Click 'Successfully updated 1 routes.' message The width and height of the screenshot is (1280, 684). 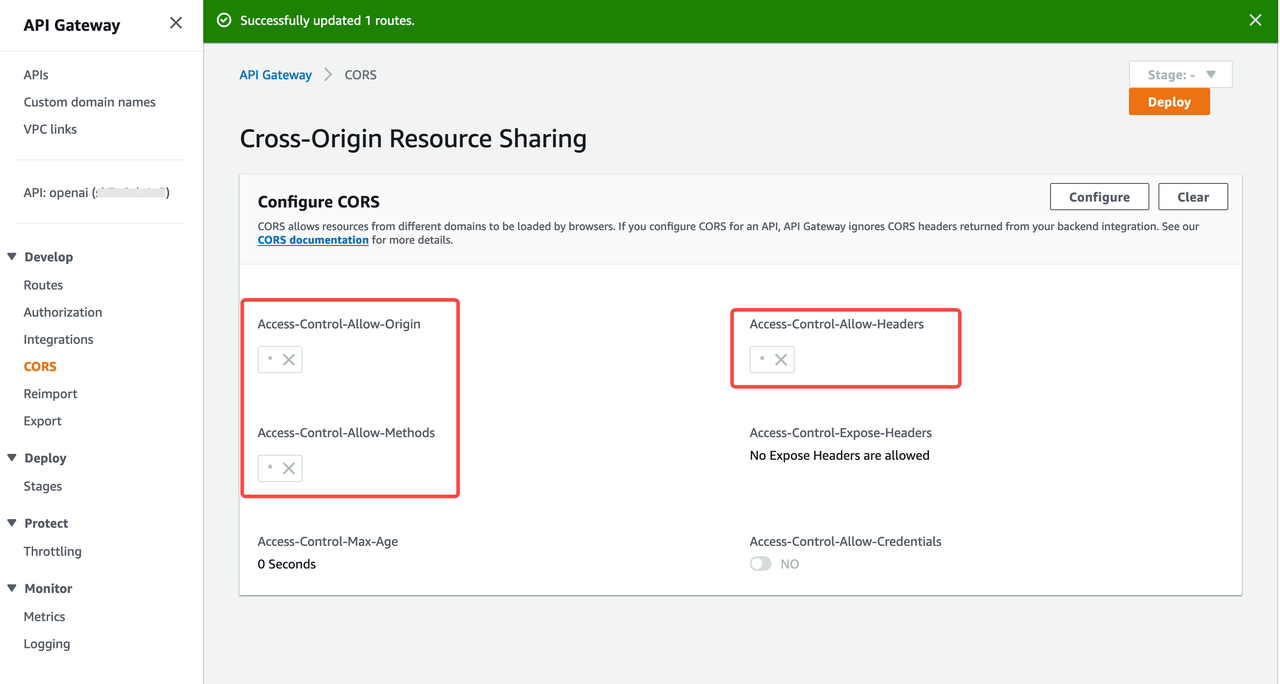pyautogui.click(x=327, y=20)
